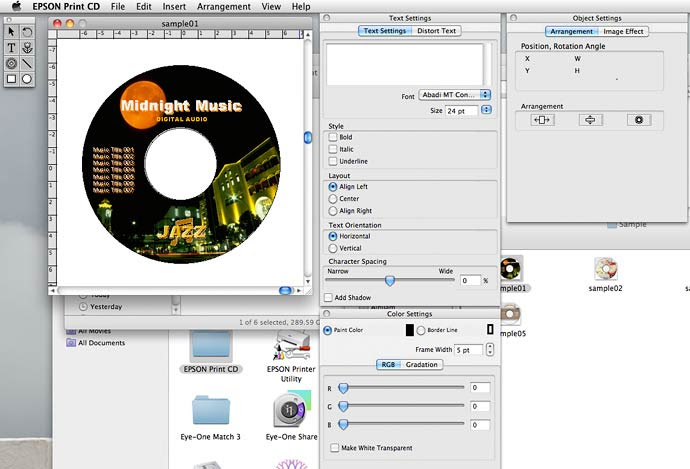Select the sample02 file icon
Image resolution: width=690 pixels, height=469 pixels.
[606, 269]
